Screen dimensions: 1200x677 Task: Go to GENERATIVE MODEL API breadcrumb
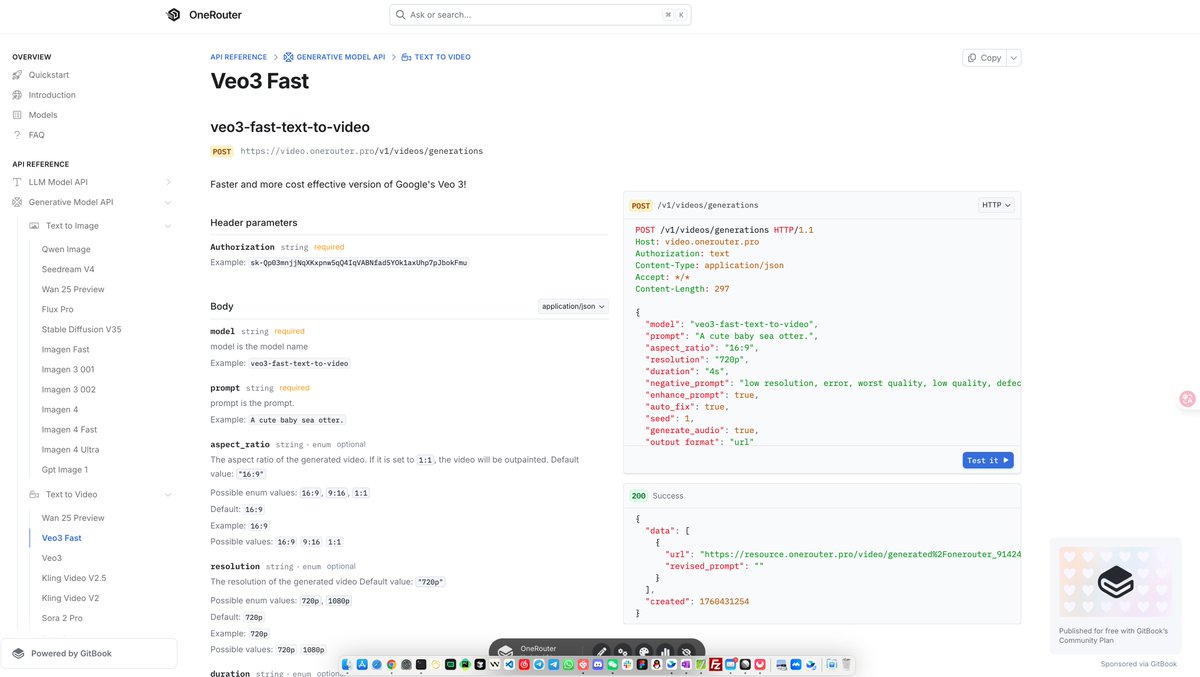click(334, 57)
